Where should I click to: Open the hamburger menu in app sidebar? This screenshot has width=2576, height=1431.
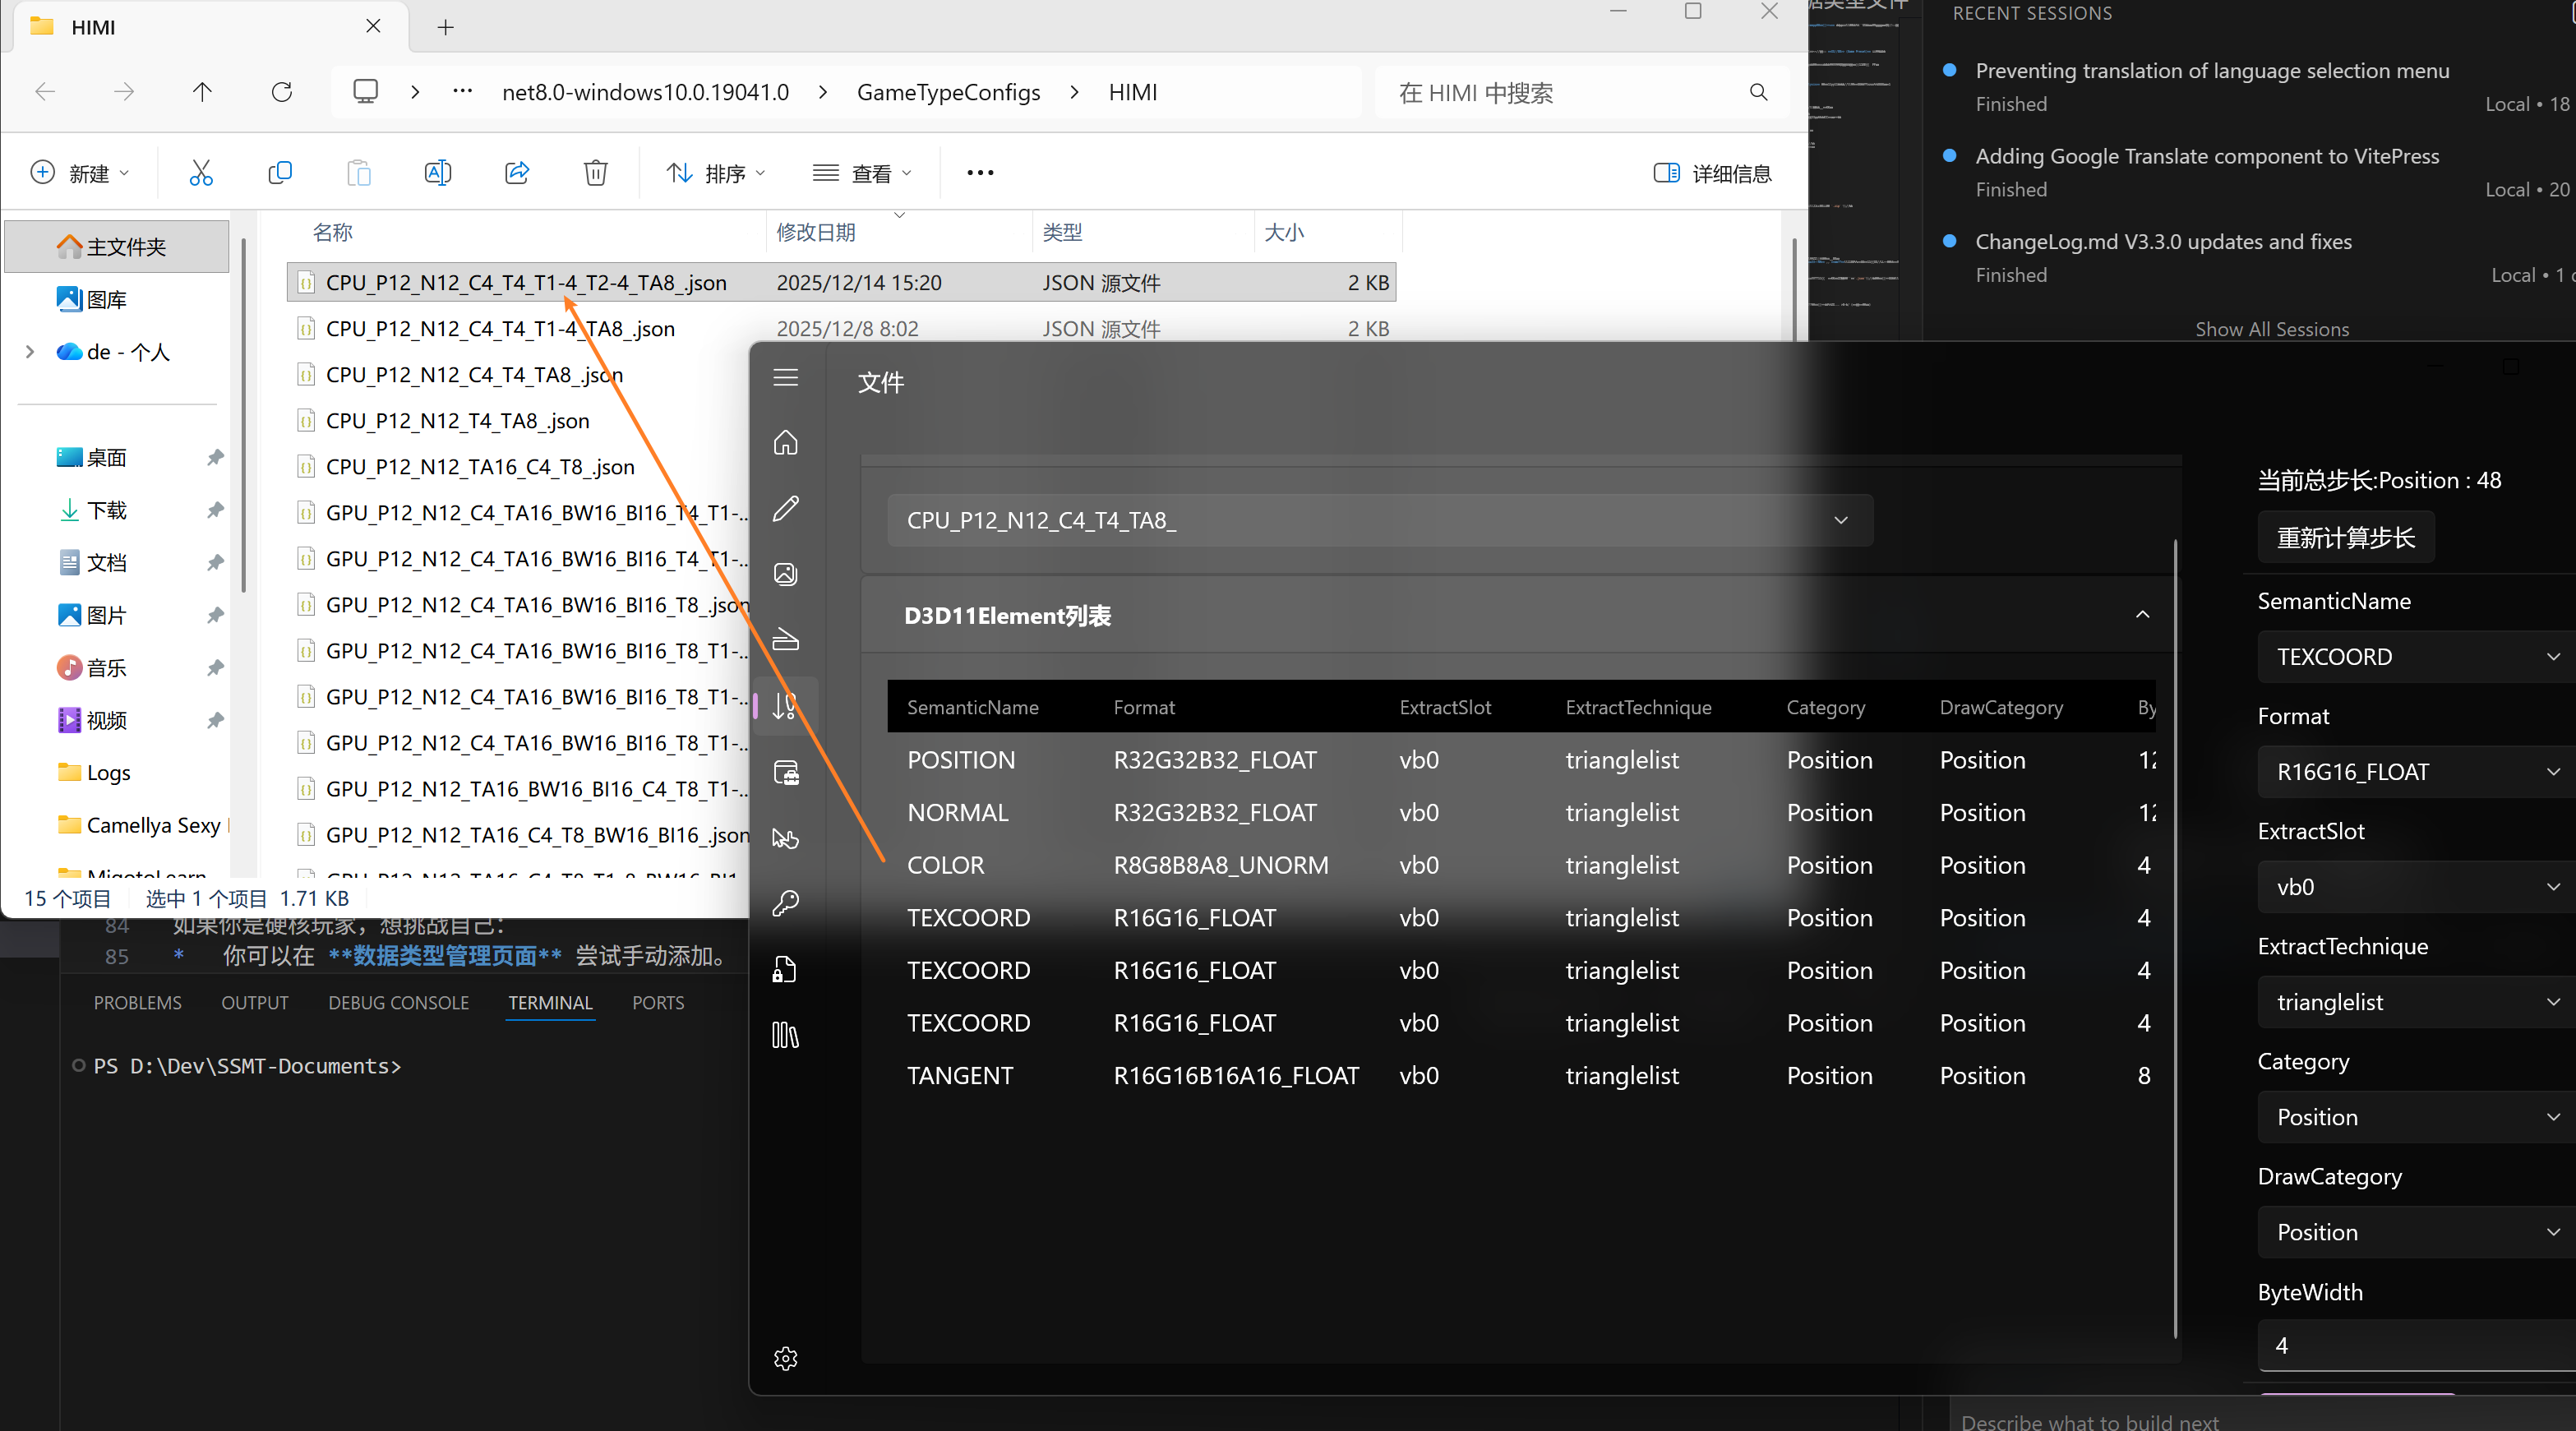coord(786,378)
